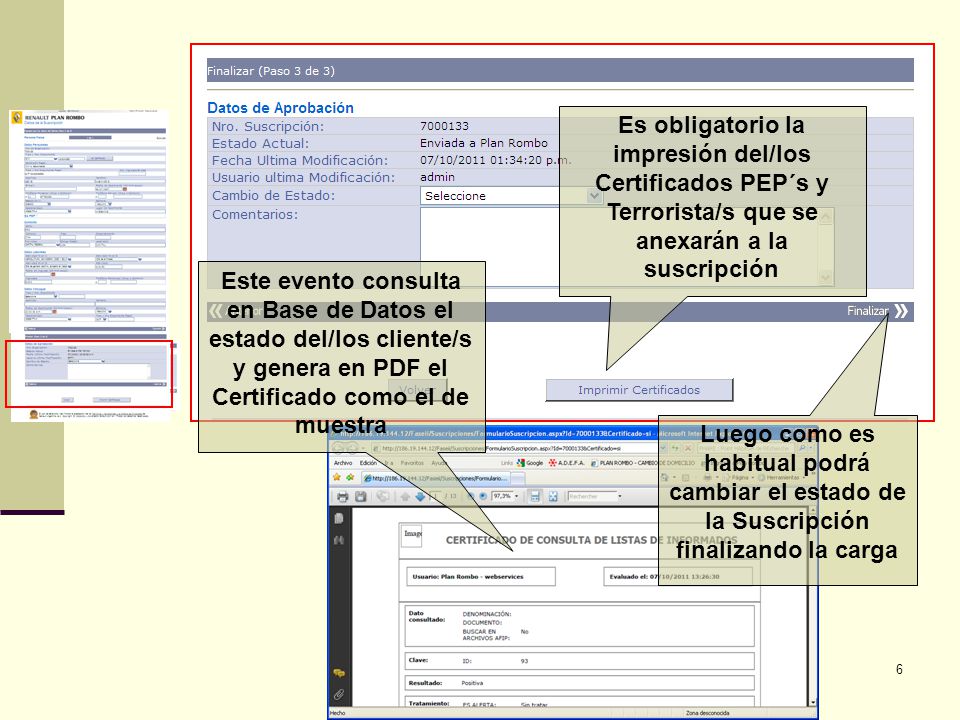960x720 pixels.
Task: Open the Pages panel in the PDF sidebar
Action: pyautogui.click(x=339, y=519)
